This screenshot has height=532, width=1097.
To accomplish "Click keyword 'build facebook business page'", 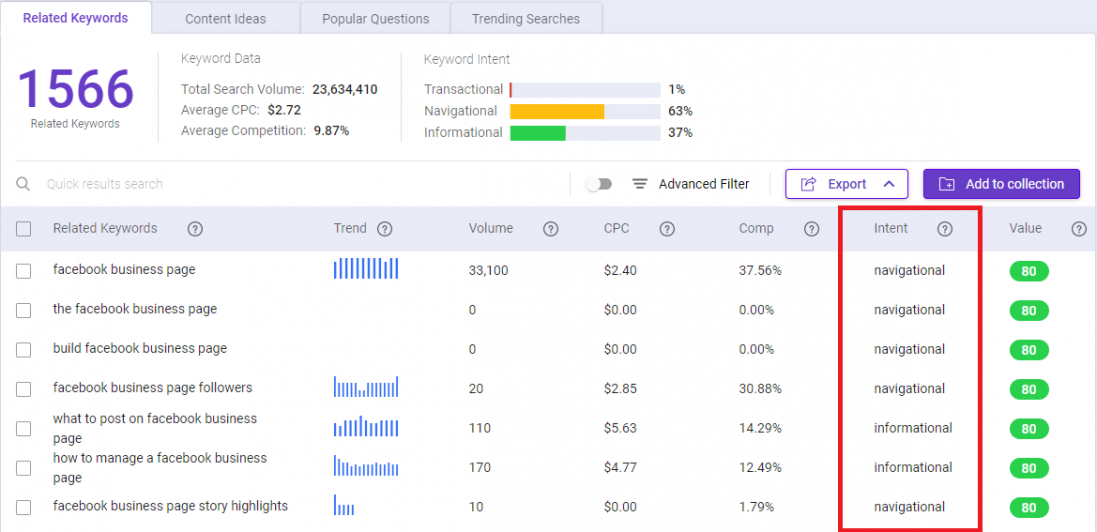I will pyautogui.click(x=140, y=348).
